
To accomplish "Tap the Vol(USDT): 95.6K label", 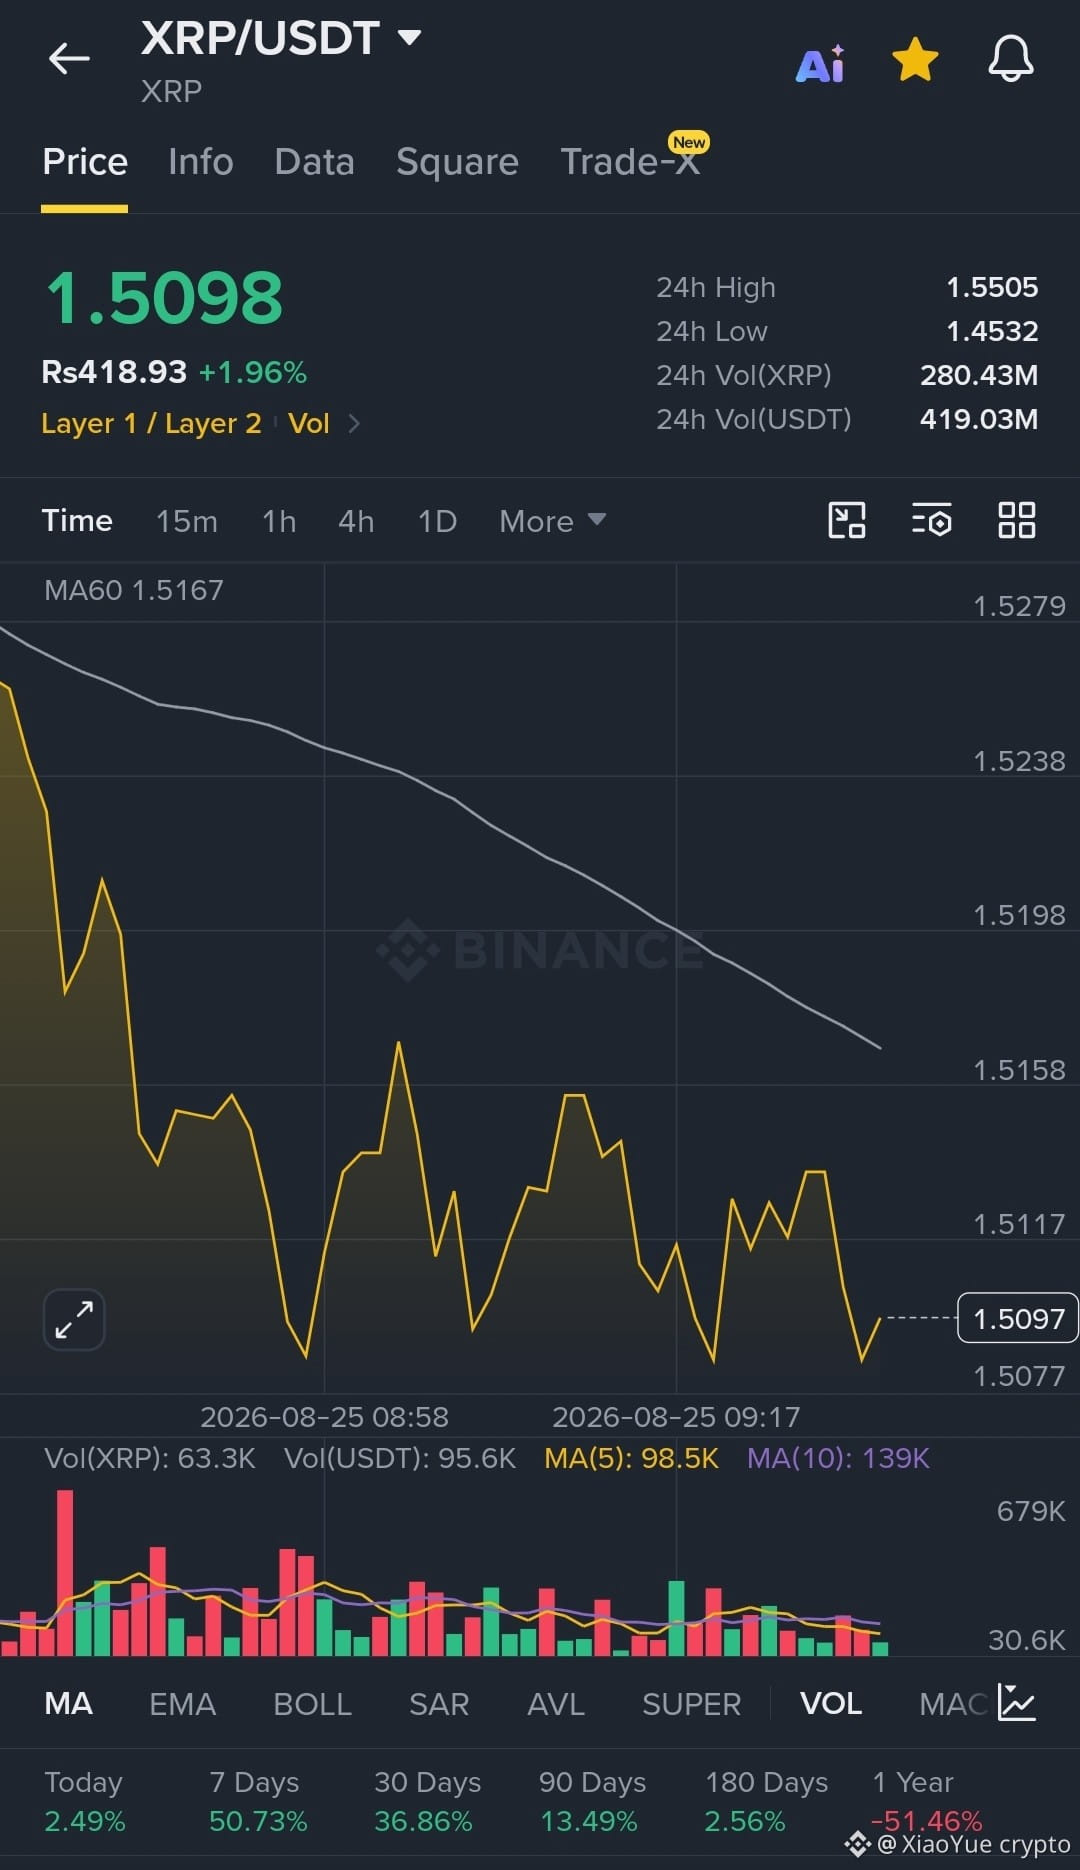I will coord(400,1458).
